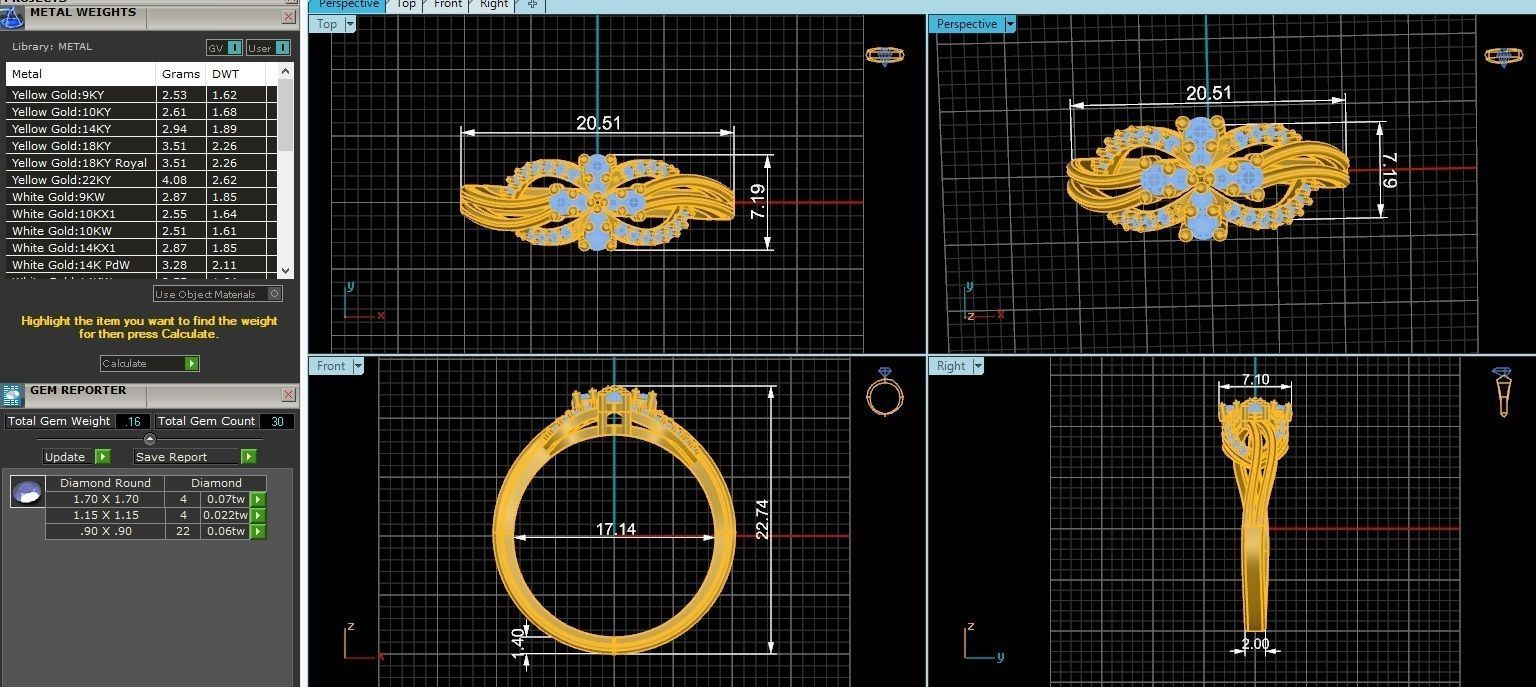Click the Grams column header
The height and width of the screenshot is (687, 1536).
click(x=182, y=74)
